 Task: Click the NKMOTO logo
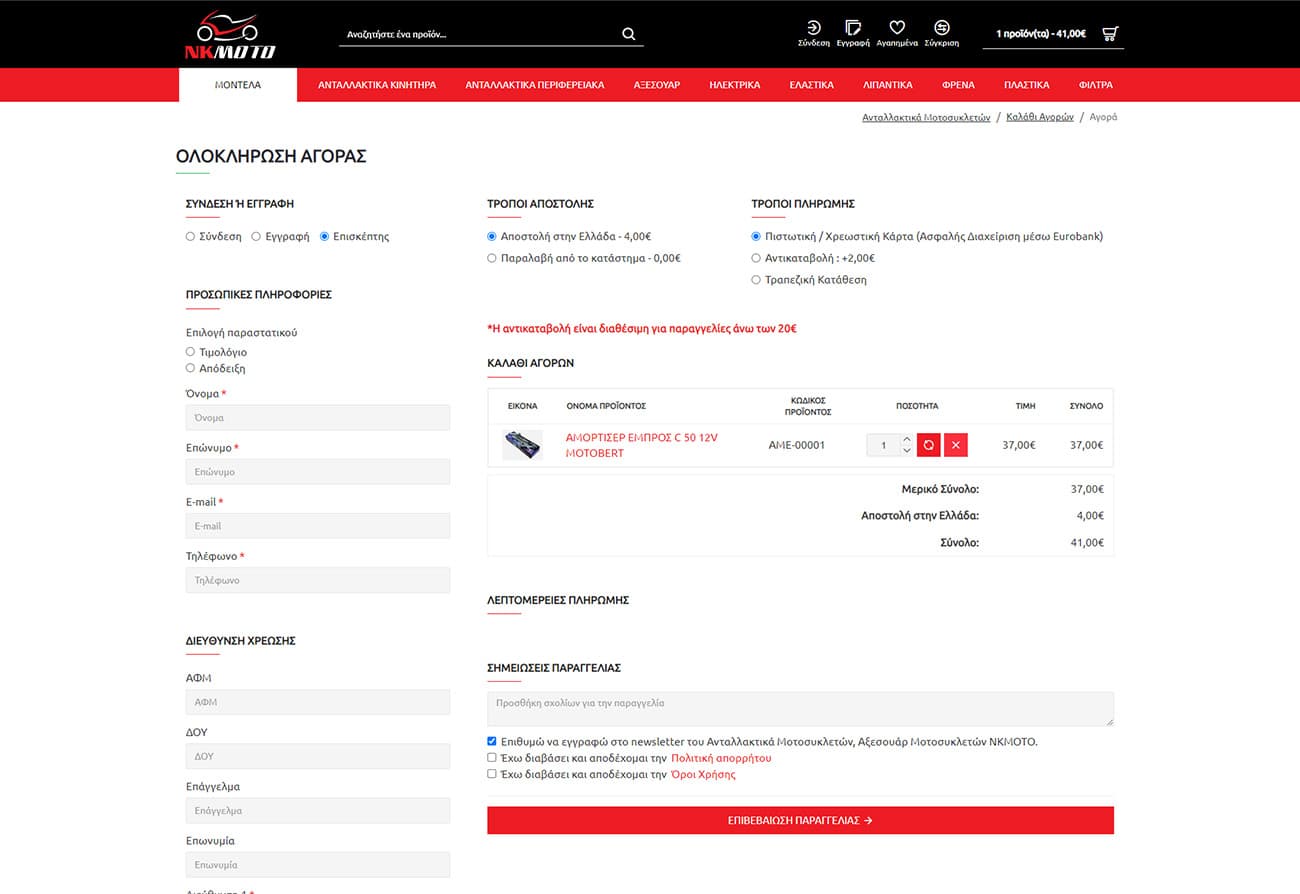tap(229, 35)
